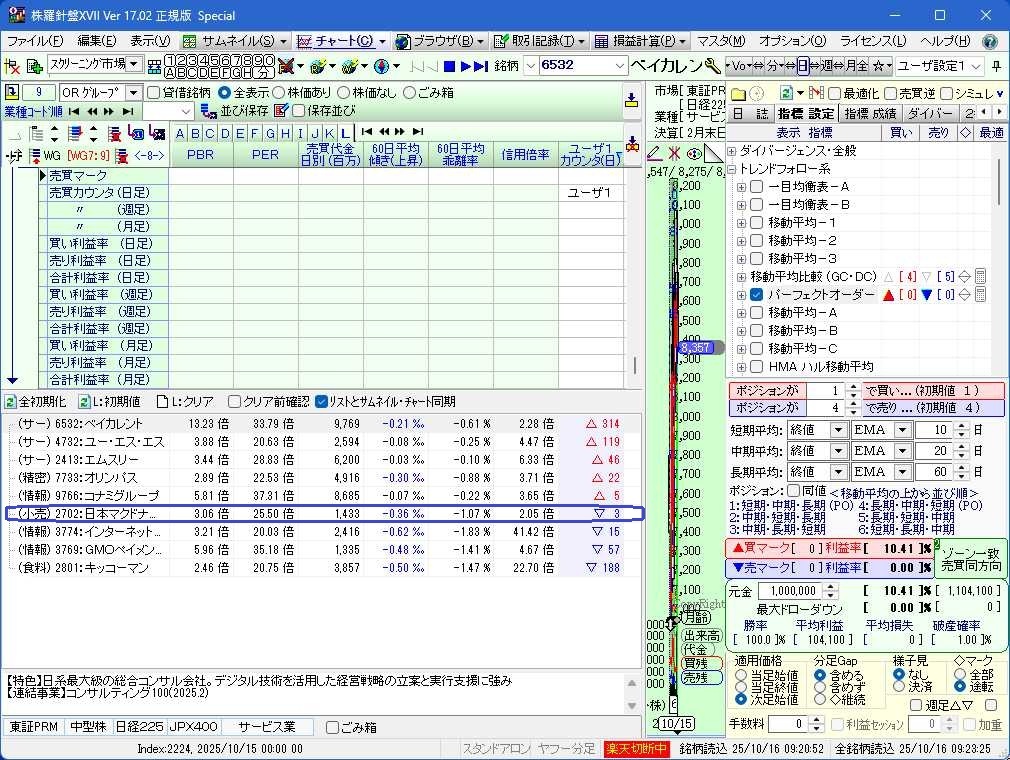Image resolution: width=1010 pixels, height=760 pixels.
Task: Expand the ダイバージェンス・全般 tree node
Action: click(x=732, y=151)
